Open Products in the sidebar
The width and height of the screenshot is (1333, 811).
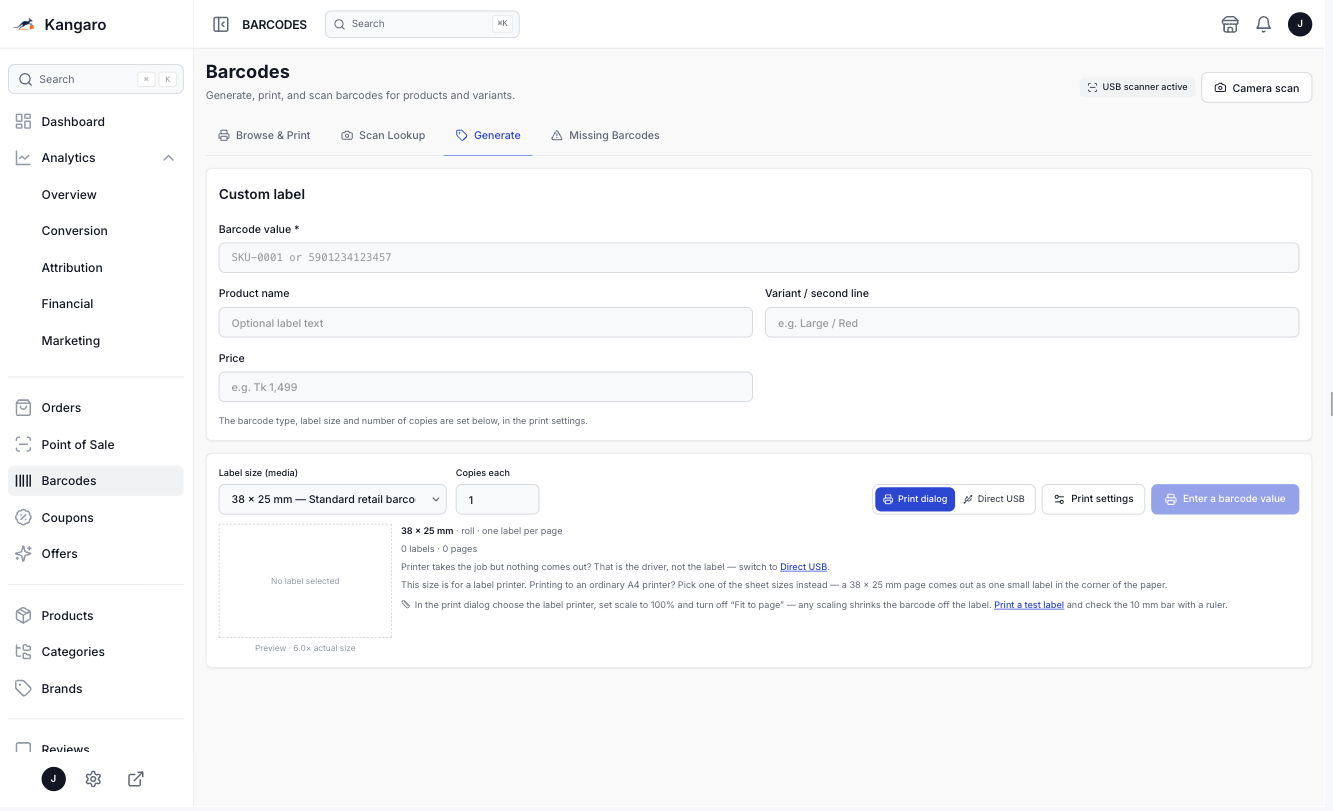(96, 616)
